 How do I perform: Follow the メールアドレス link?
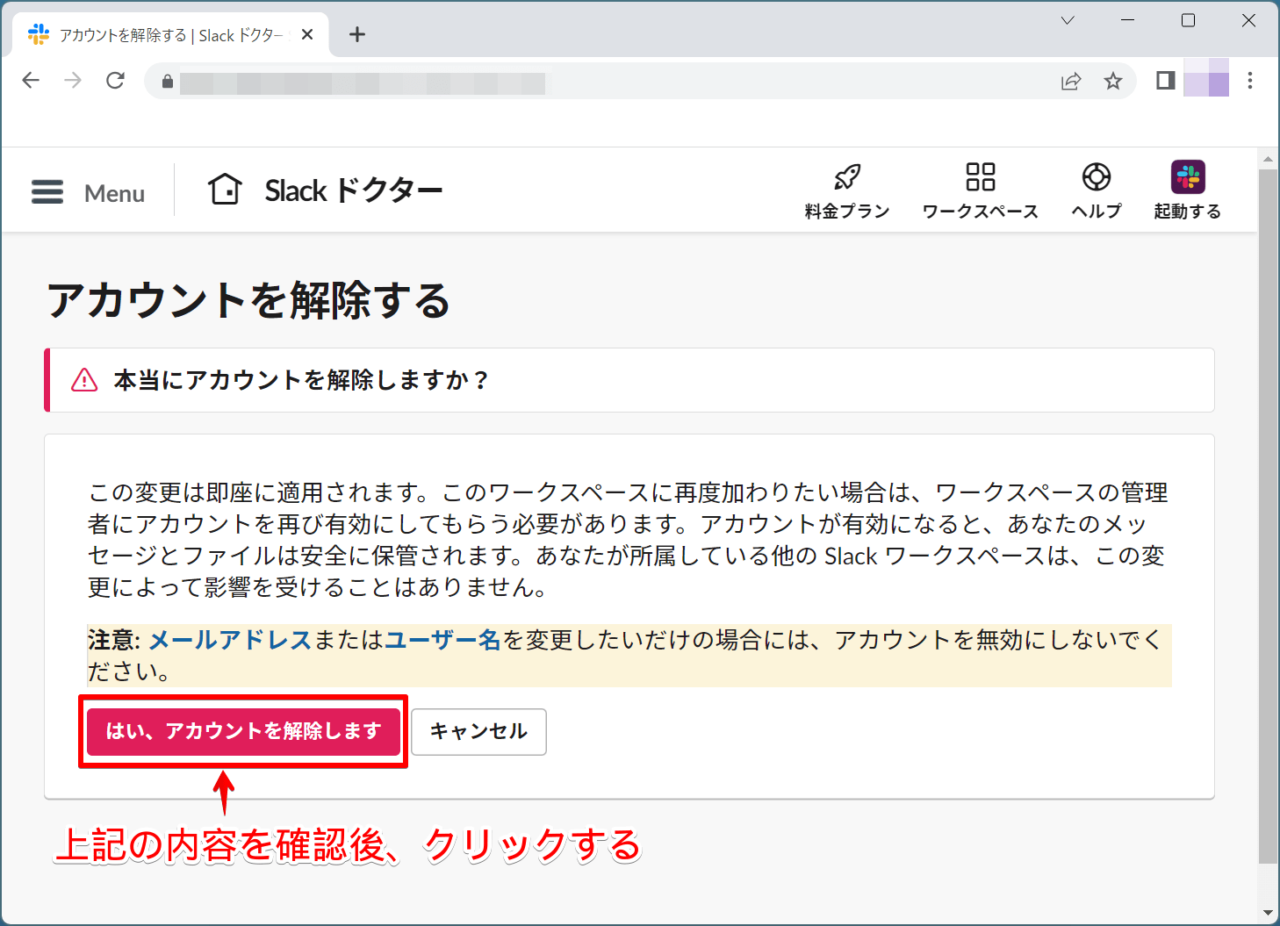click(x=230, y=640)
